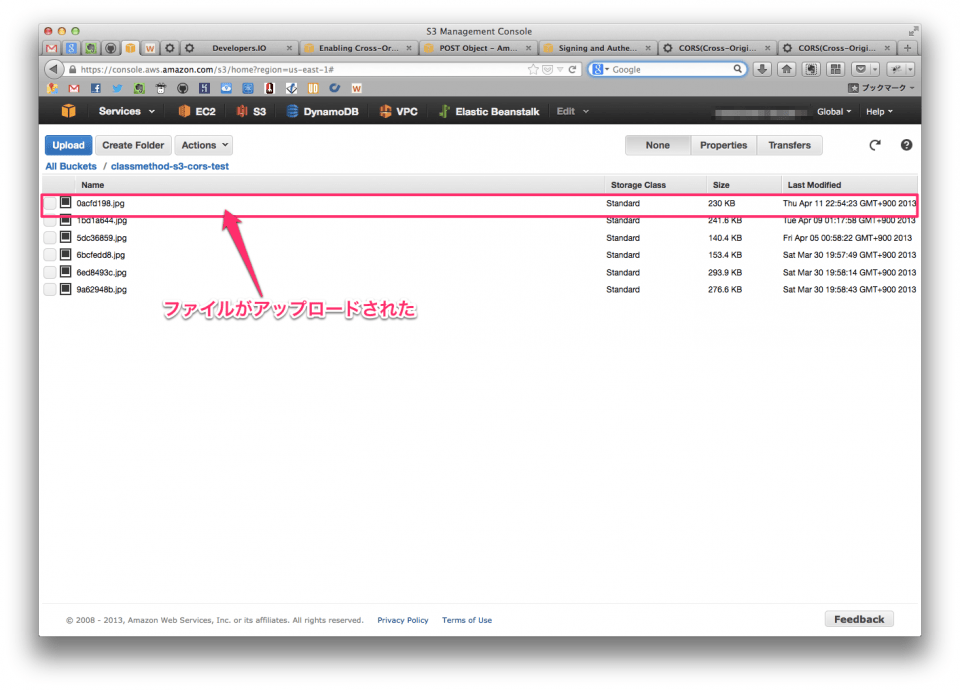This screenshot has height=690, width=960.
Task: Click the Evernote clipper toolbar icon
Action: (811, 69)
